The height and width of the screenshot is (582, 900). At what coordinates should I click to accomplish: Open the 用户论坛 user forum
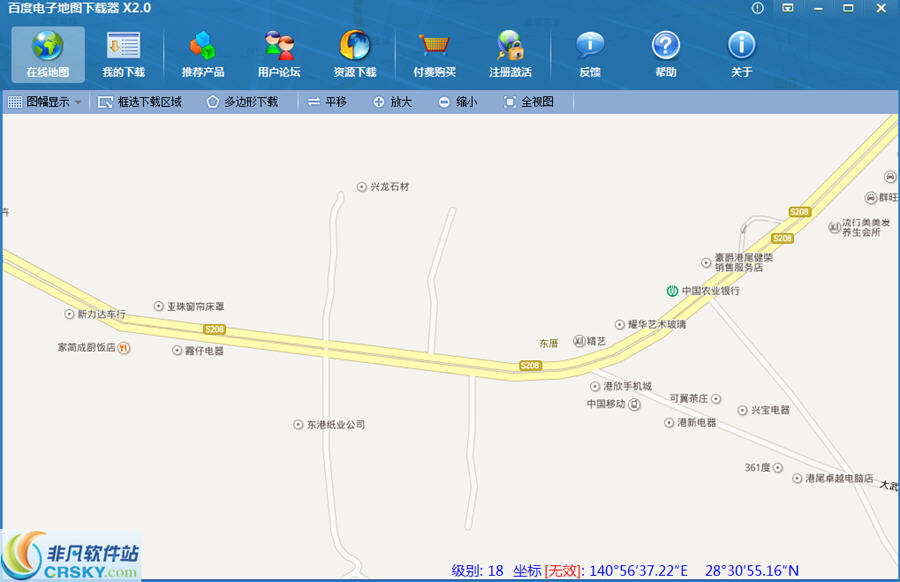[279, 55]
